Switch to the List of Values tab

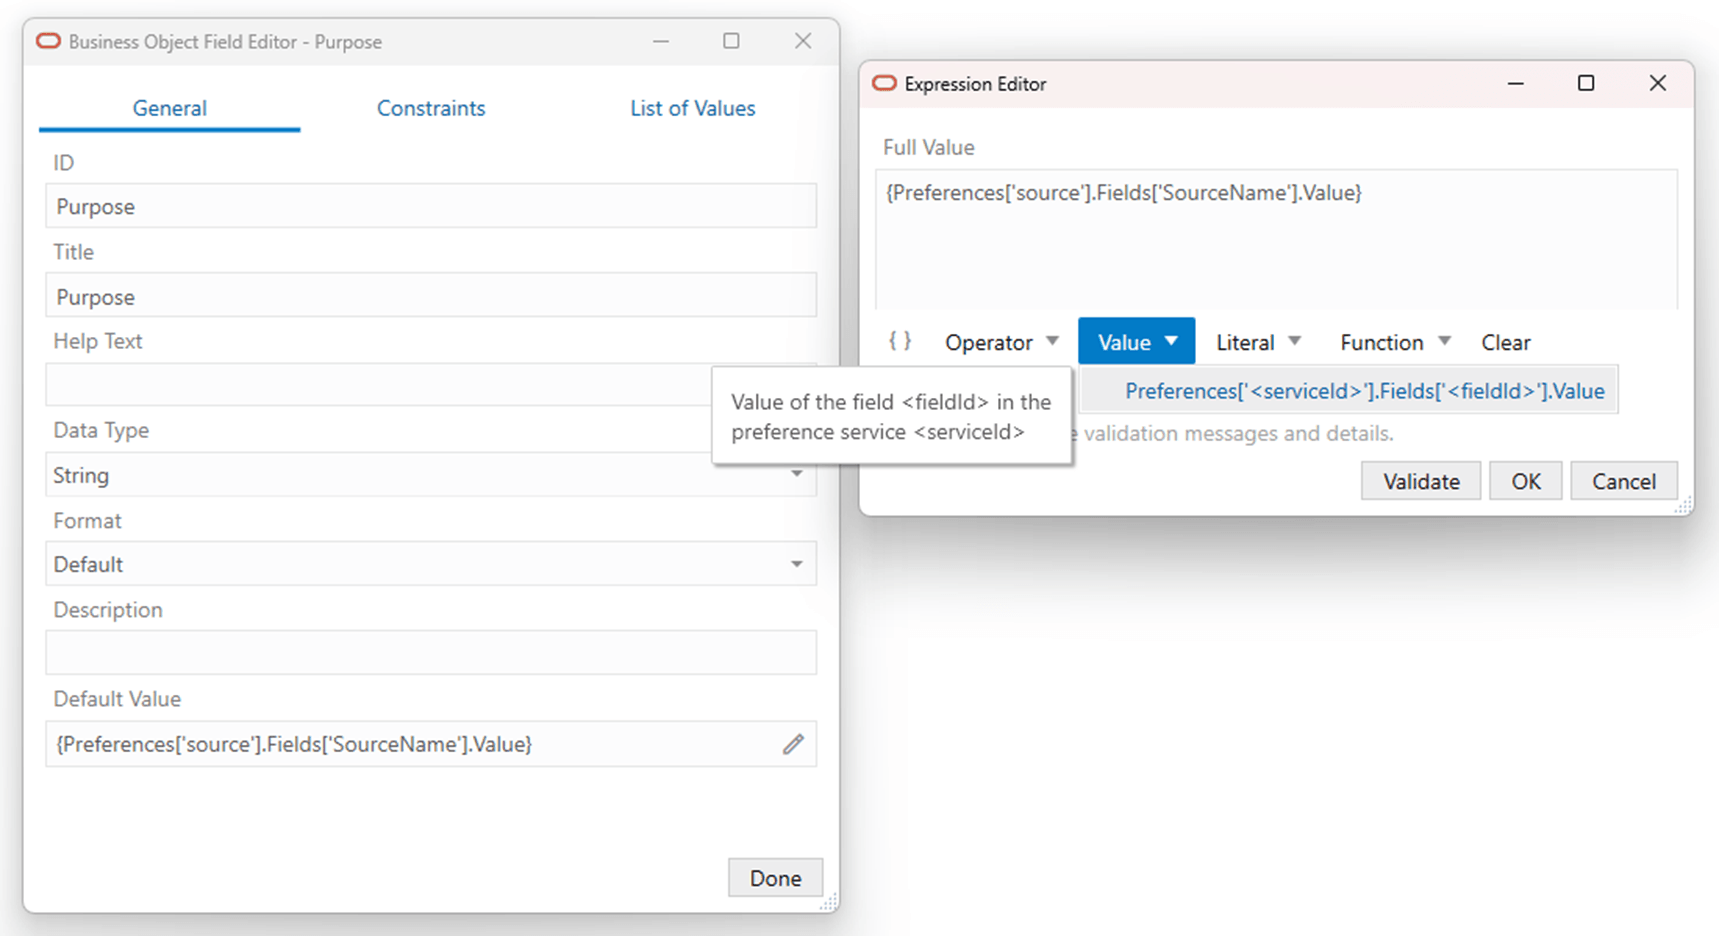coord(692,108)
